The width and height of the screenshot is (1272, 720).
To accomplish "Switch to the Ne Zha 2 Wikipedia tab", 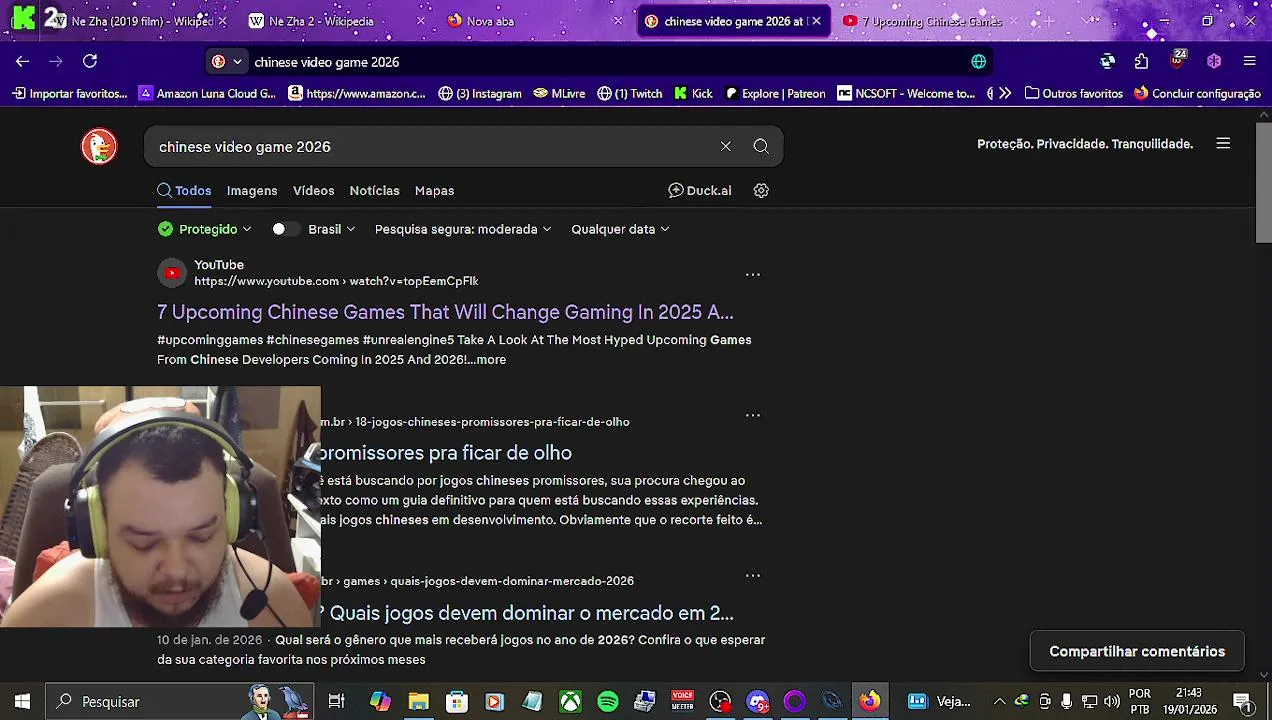I will point(336,21).
